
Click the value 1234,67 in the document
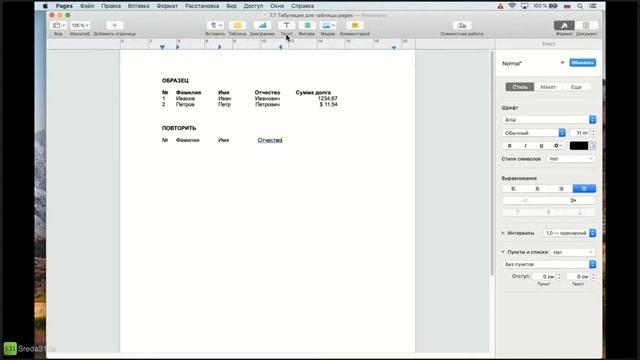(328, 98)
